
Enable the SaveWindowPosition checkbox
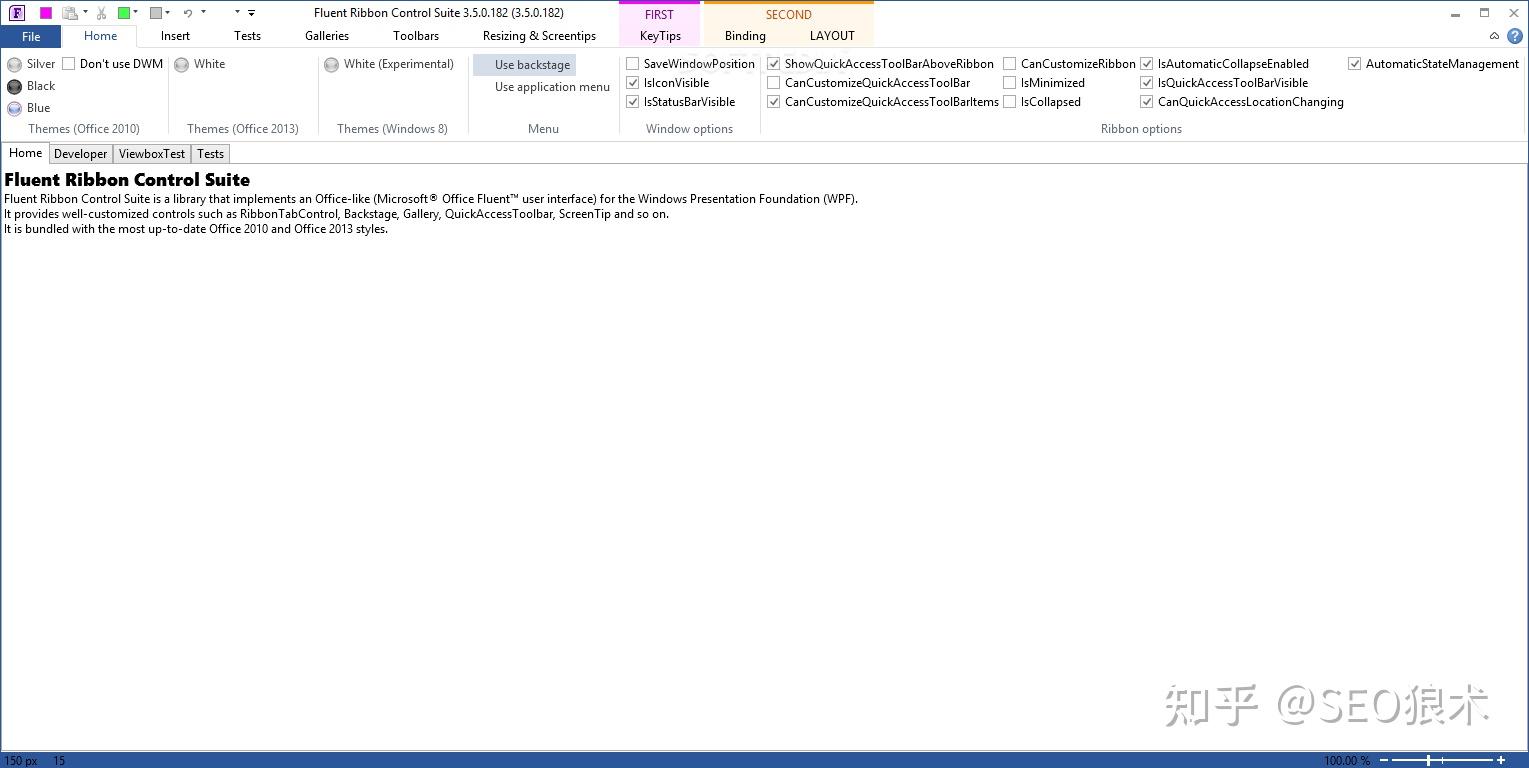click(x=632, y=63)
